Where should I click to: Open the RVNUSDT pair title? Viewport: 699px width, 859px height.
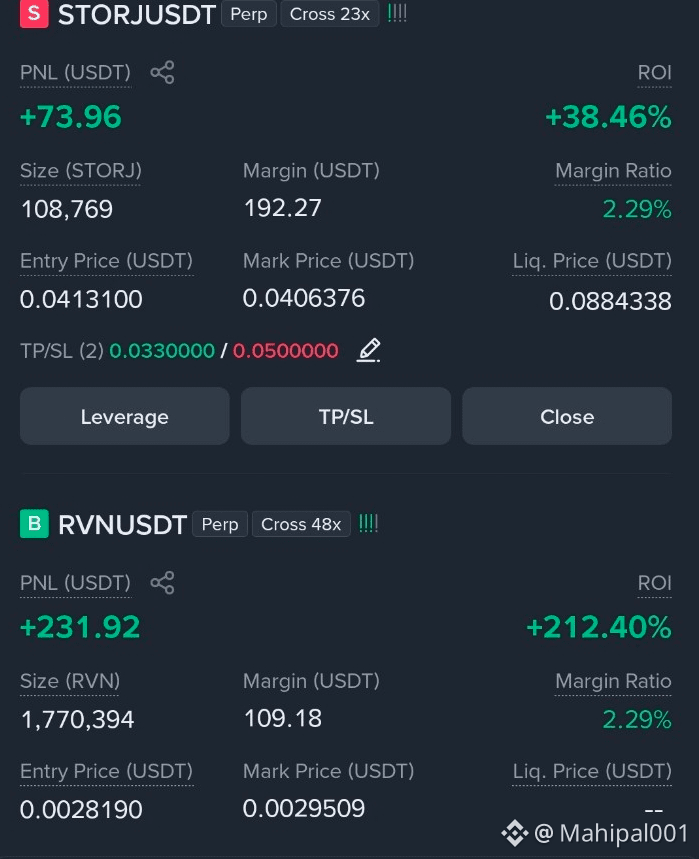(x=122, y=525)
